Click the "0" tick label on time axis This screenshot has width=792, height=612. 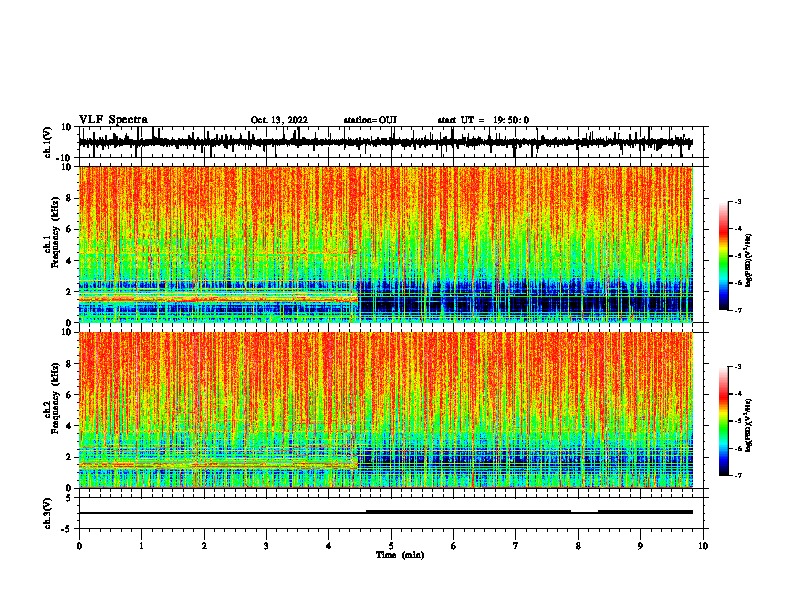(x=79, y=546)
